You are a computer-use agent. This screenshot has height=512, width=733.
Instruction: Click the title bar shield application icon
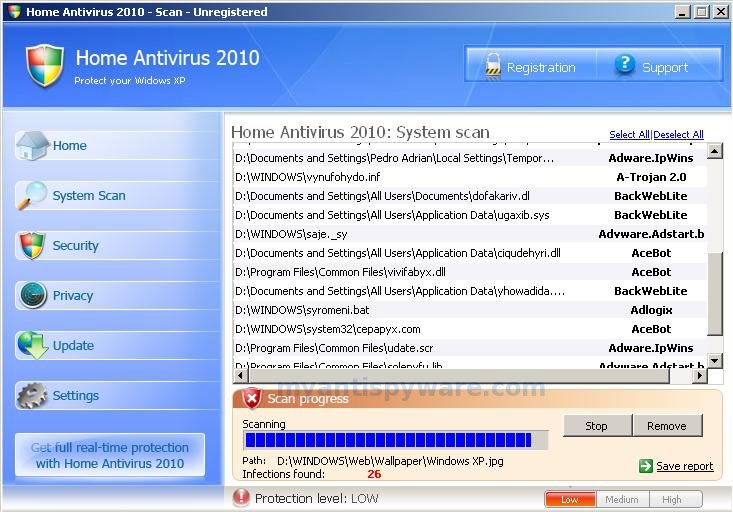14,11
